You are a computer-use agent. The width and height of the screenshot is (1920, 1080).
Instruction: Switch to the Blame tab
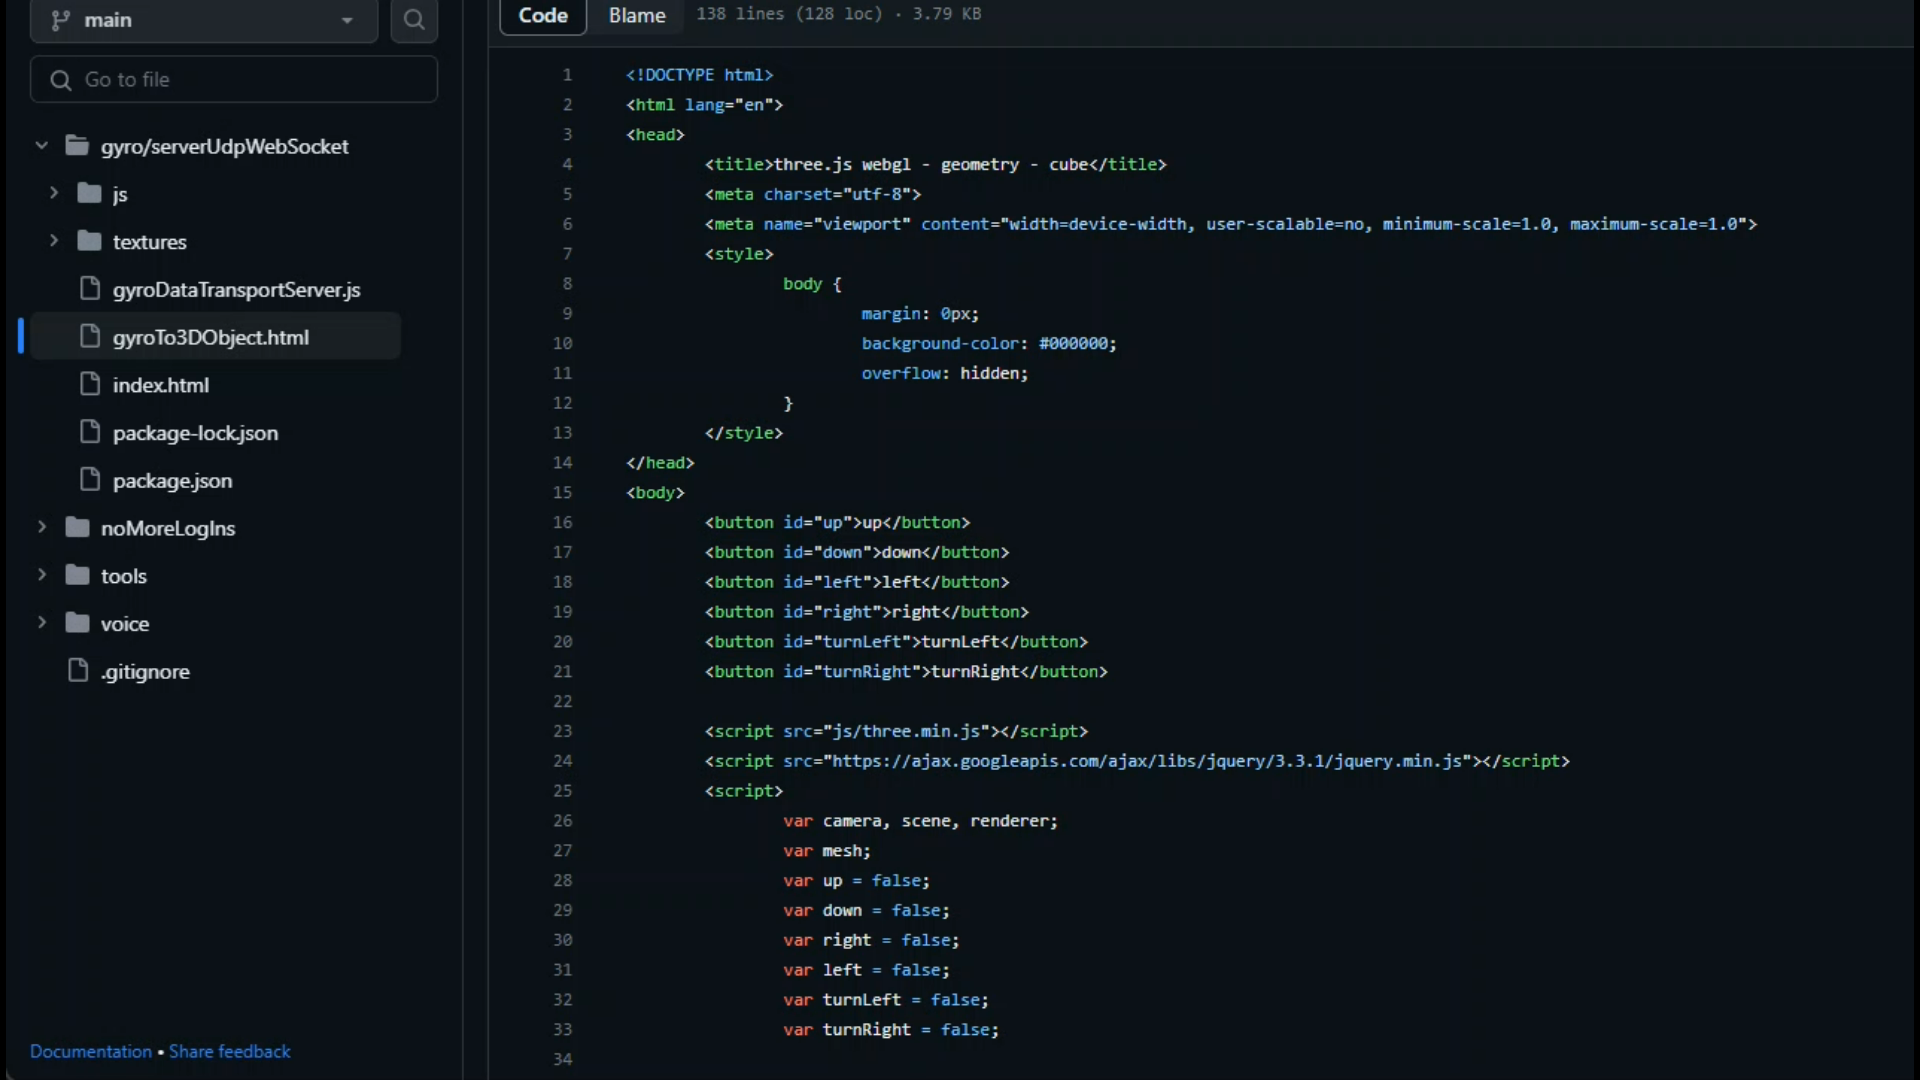pyautogui.click(x=636, y=16)
